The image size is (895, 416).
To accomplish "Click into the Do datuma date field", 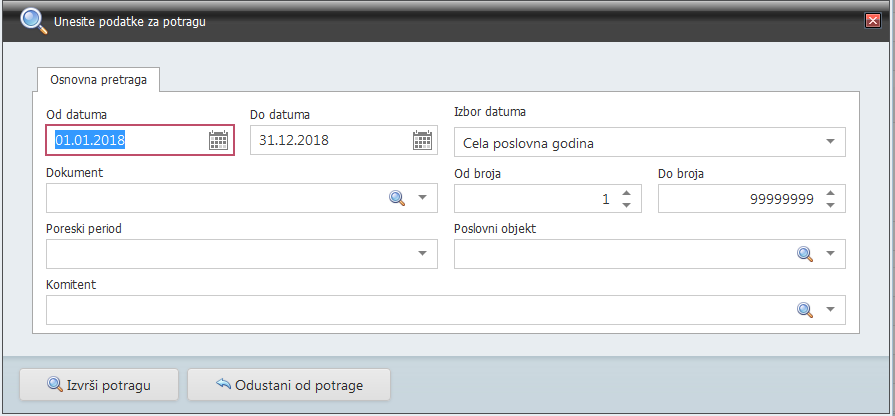I will pos(330,140).
